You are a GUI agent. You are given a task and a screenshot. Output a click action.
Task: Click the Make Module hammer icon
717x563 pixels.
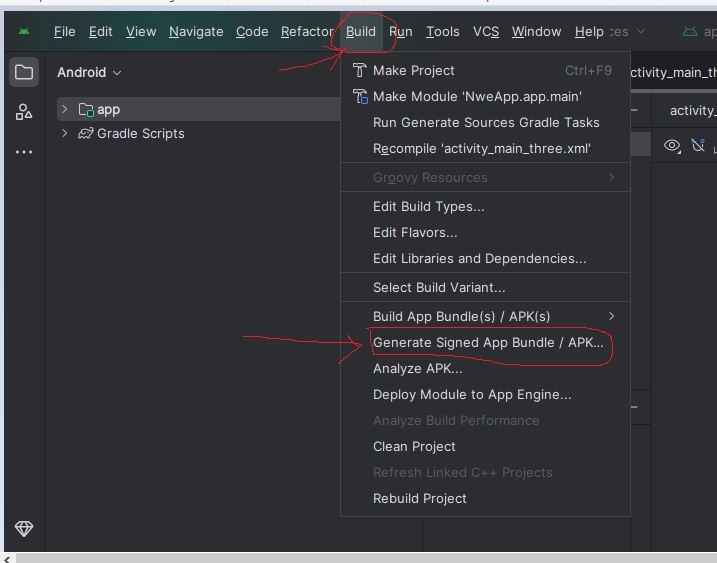click(360, 97)
